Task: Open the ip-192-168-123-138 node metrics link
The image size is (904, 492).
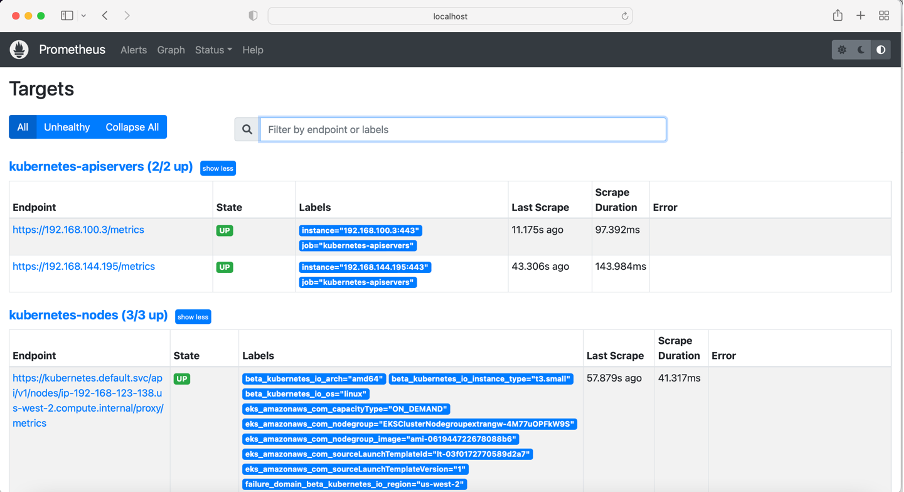Action: (88, 400)
